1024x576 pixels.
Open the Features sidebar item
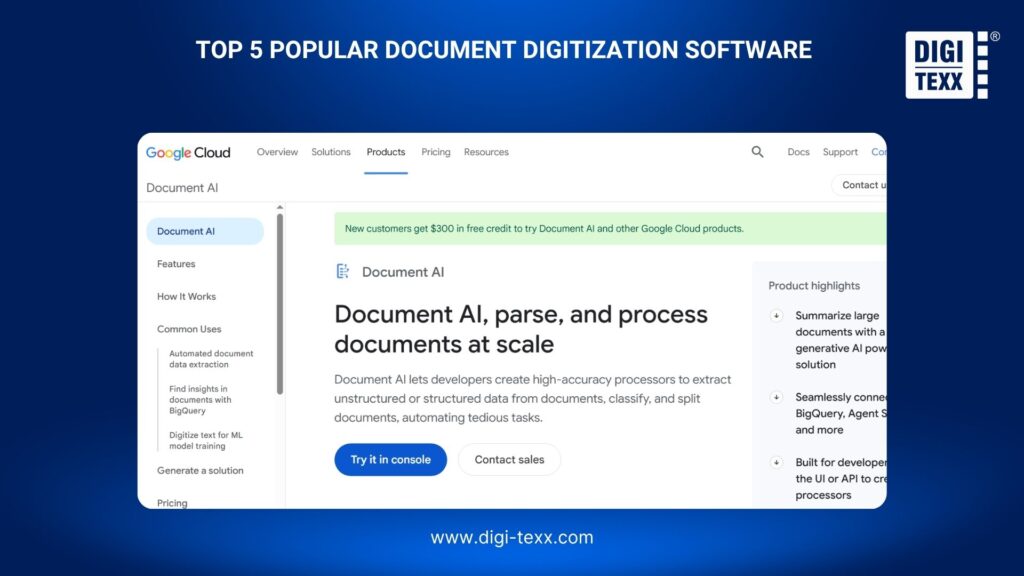[176, 264]
